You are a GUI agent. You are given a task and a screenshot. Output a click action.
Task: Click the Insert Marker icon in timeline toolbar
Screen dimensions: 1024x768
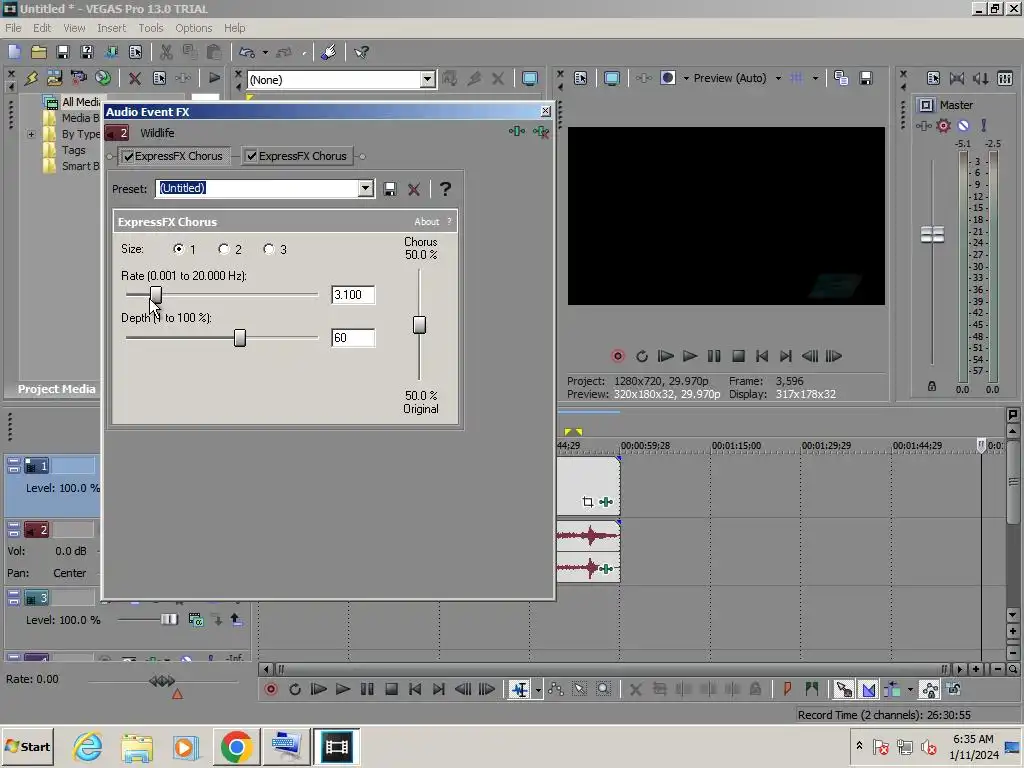click(788, 689)
